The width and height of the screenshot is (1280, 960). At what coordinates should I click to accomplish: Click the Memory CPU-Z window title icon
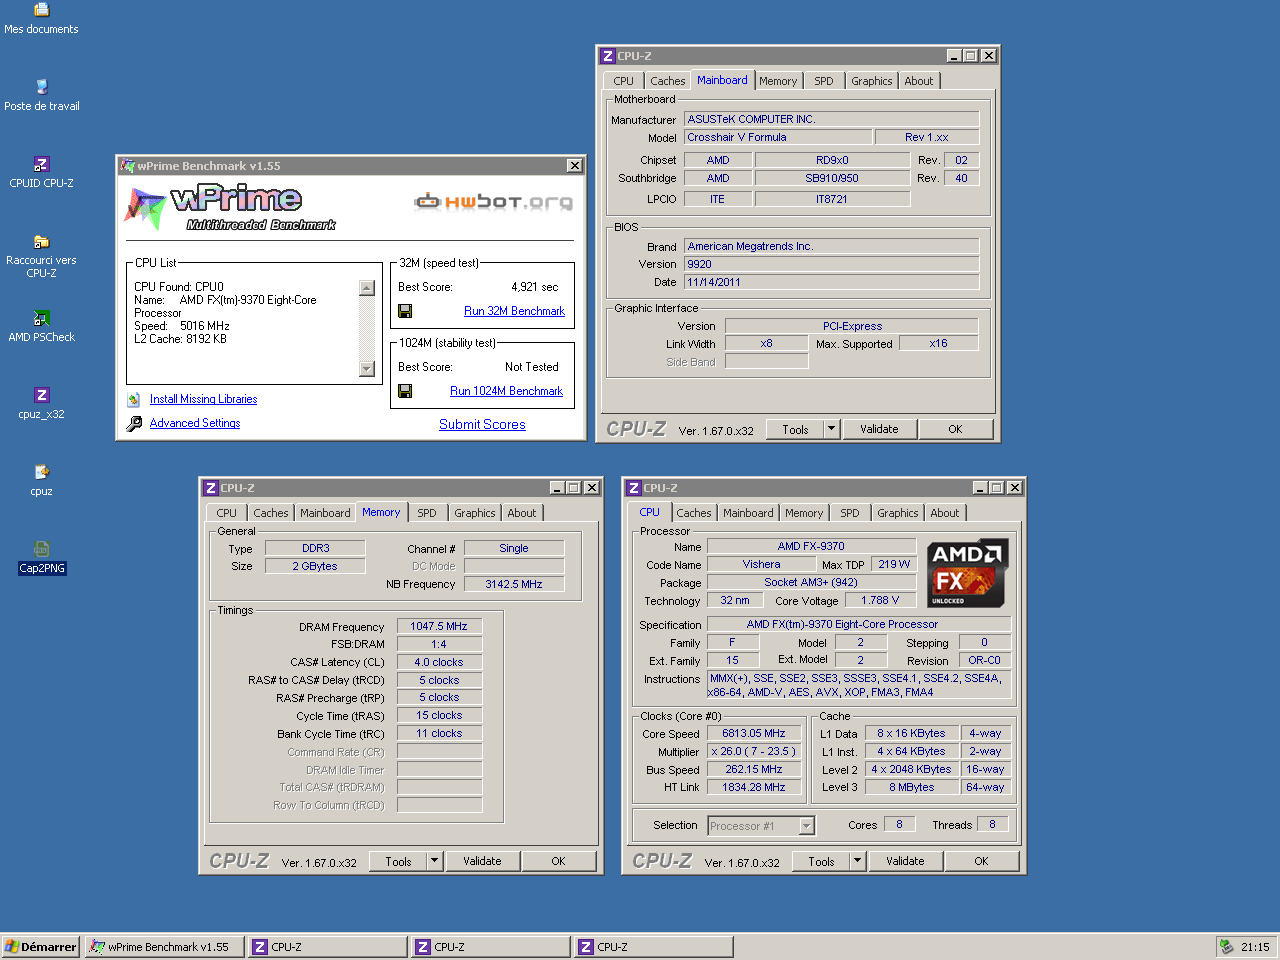[x=210, y=488]
